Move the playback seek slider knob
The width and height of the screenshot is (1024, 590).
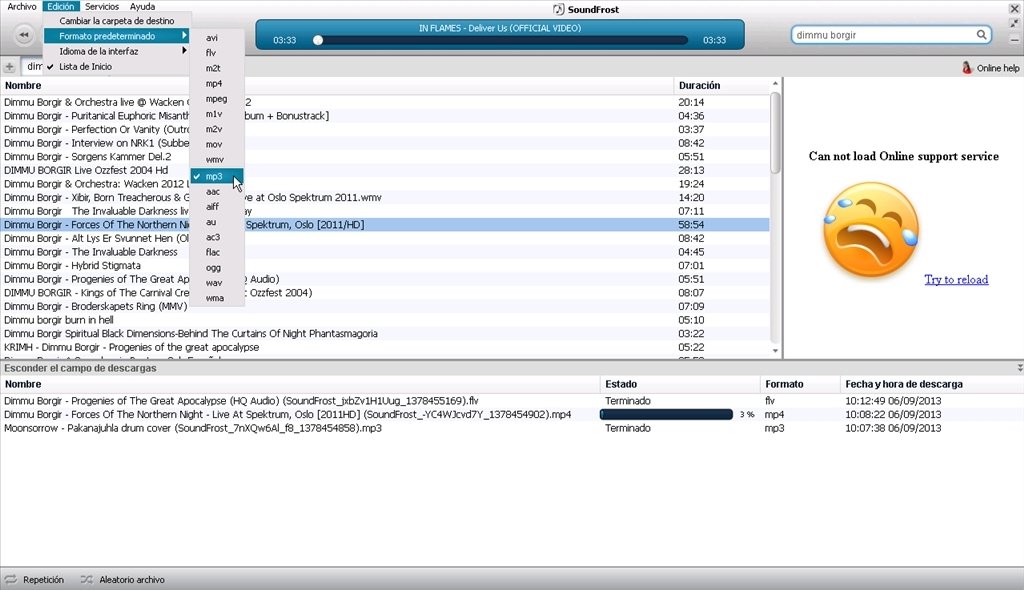click(318, 40)
